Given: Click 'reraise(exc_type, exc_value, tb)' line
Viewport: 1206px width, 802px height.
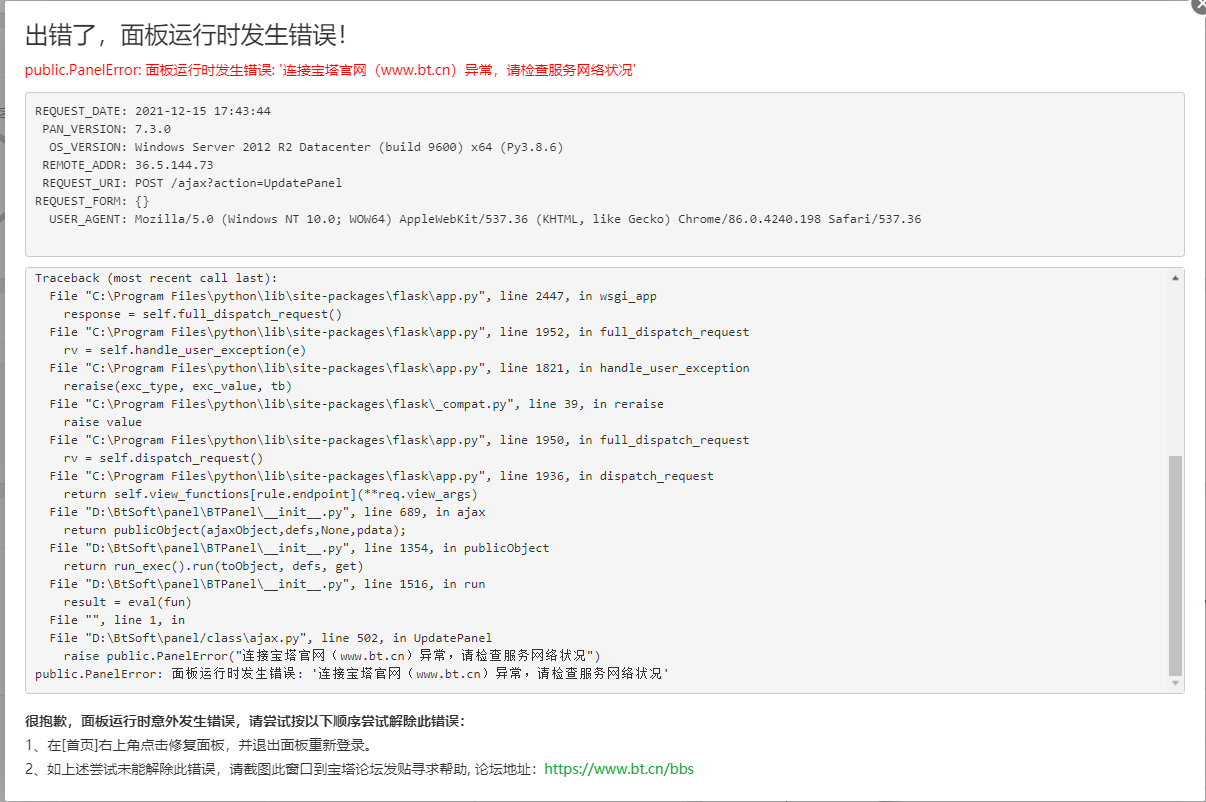Looking at the screenshot, I should (178, 386).
